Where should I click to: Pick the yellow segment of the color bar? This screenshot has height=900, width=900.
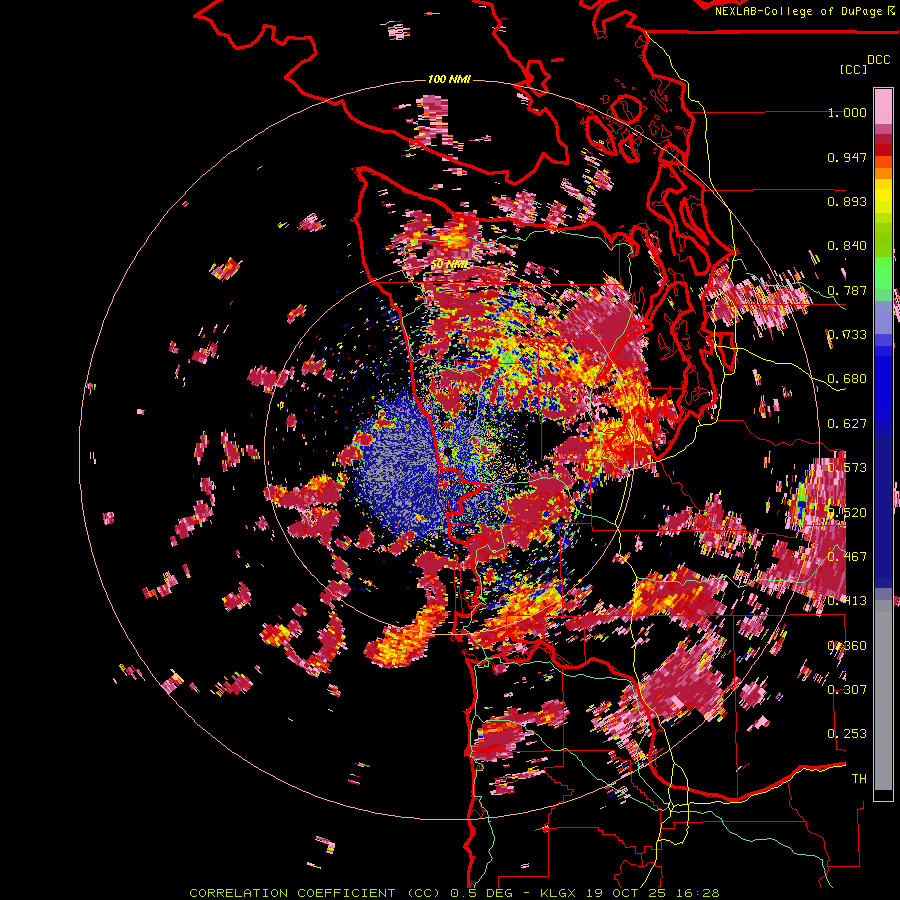(883, 196)
